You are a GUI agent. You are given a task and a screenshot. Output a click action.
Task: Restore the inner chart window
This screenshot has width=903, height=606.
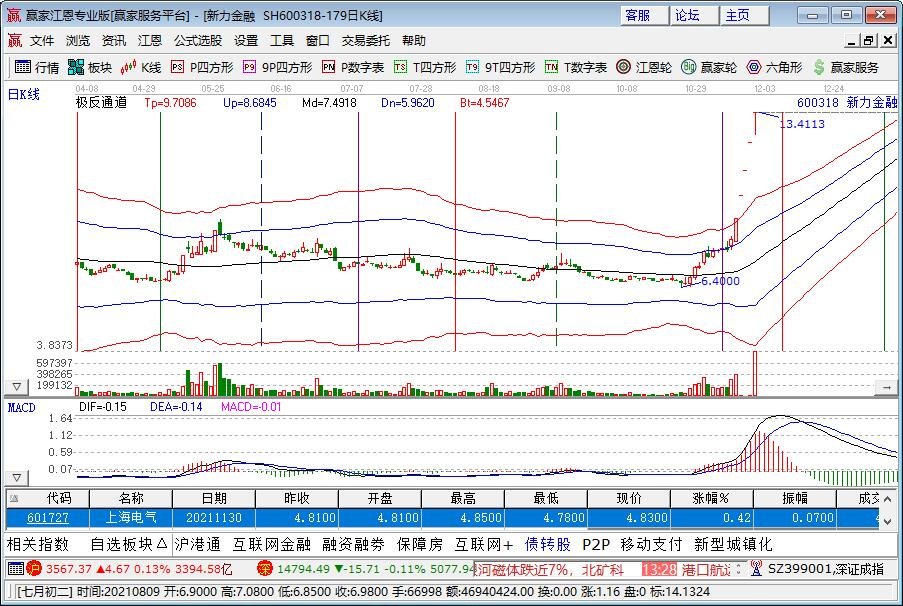[868, 40]
